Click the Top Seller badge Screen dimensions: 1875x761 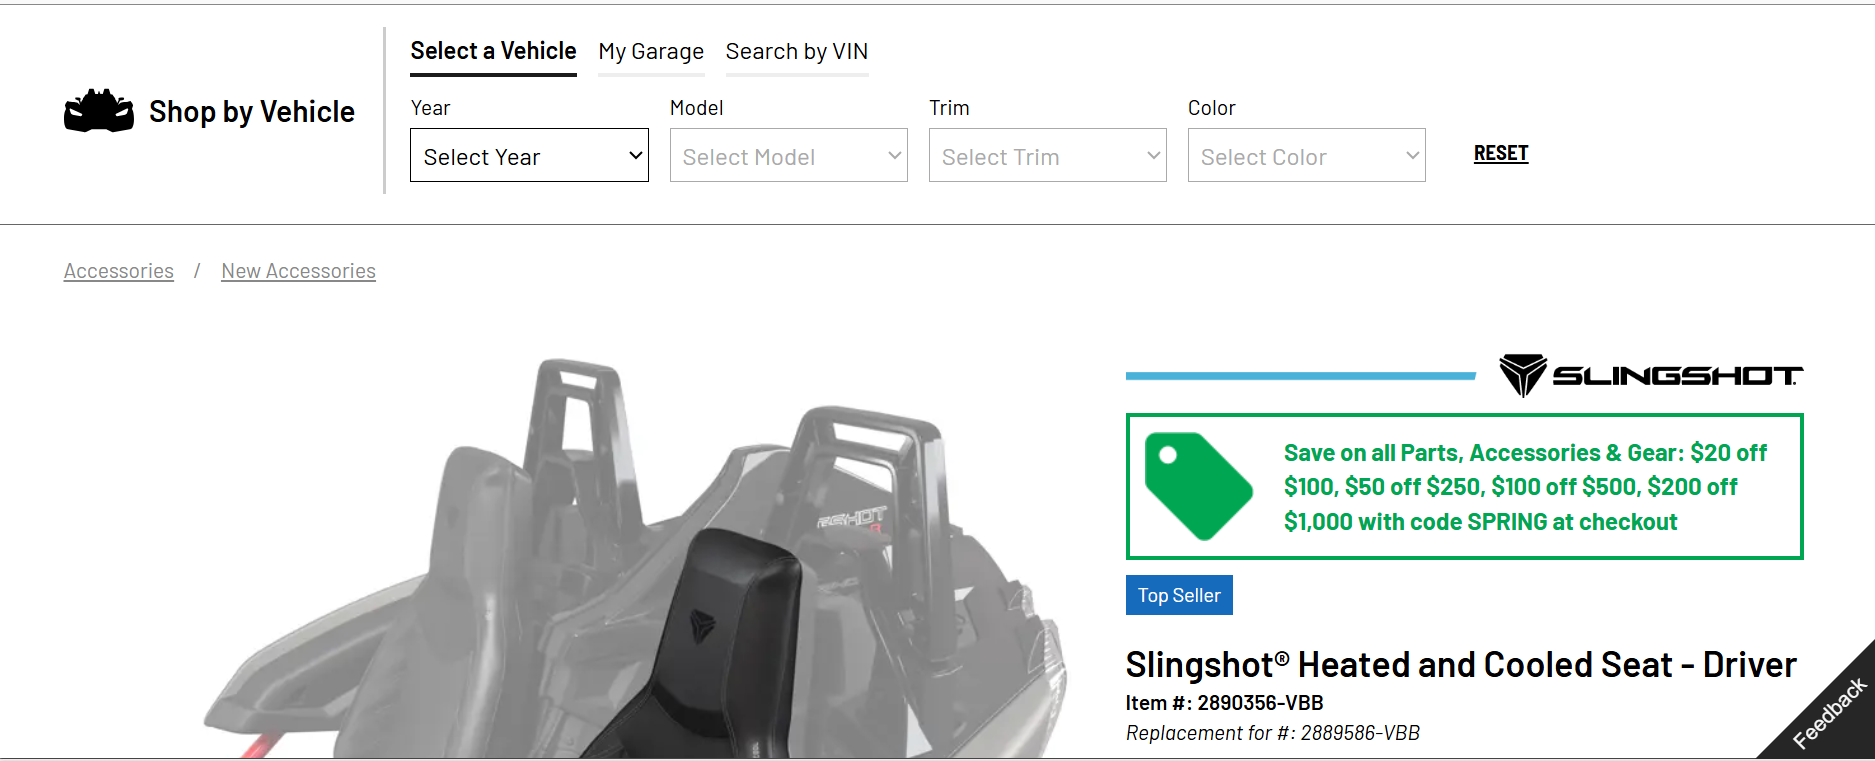(1179, 595)
